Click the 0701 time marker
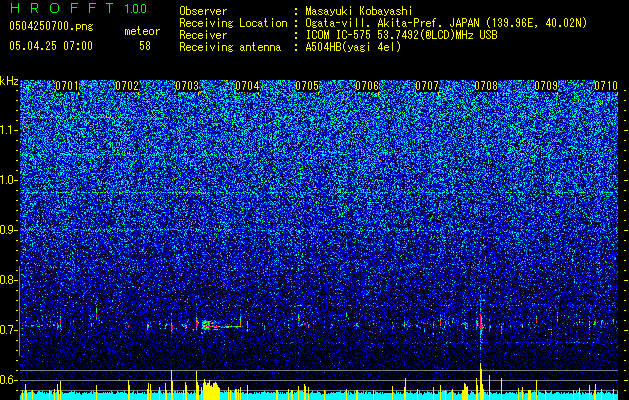 (x=67, y=86)
